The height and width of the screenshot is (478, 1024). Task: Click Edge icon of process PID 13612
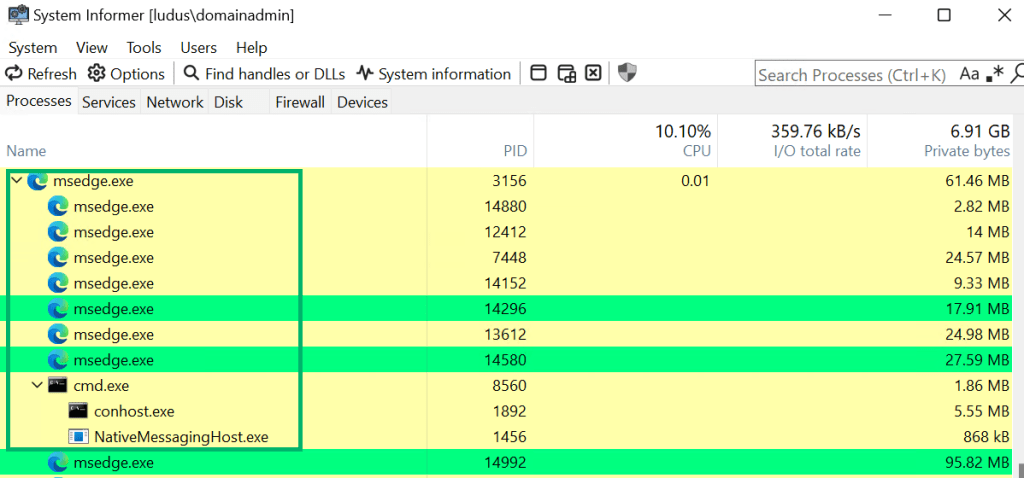click(x=58, y=334)
